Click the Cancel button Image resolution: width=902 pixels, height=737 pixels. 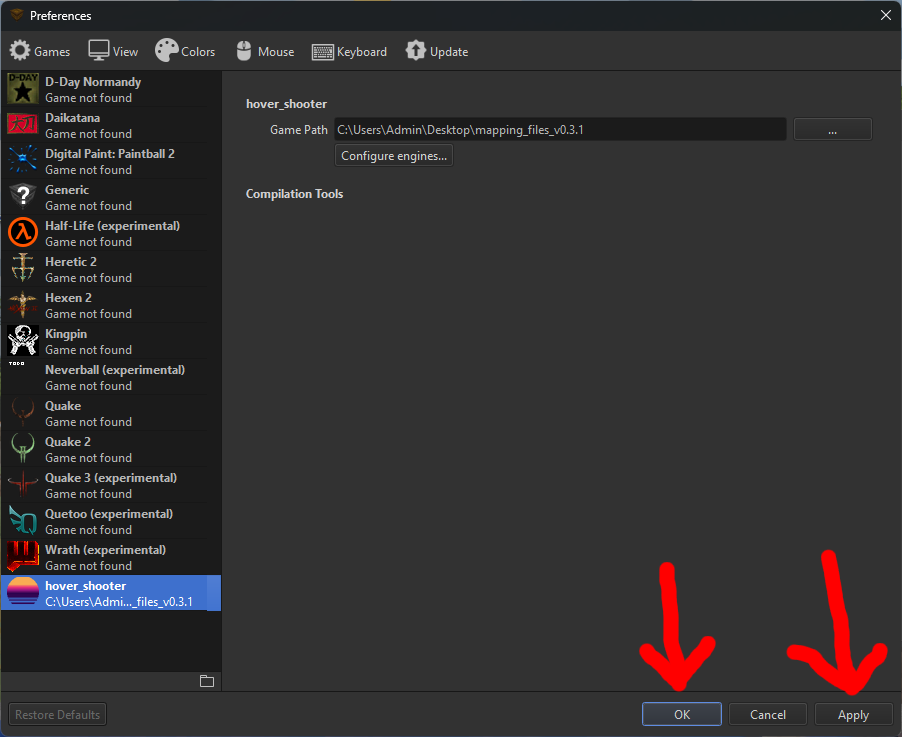[x=767, y=714]
